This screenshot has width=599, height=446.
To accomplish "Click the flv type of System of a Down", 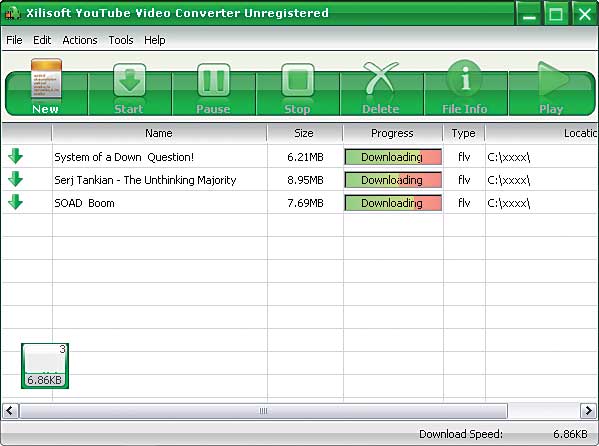I will click(464, 157).
